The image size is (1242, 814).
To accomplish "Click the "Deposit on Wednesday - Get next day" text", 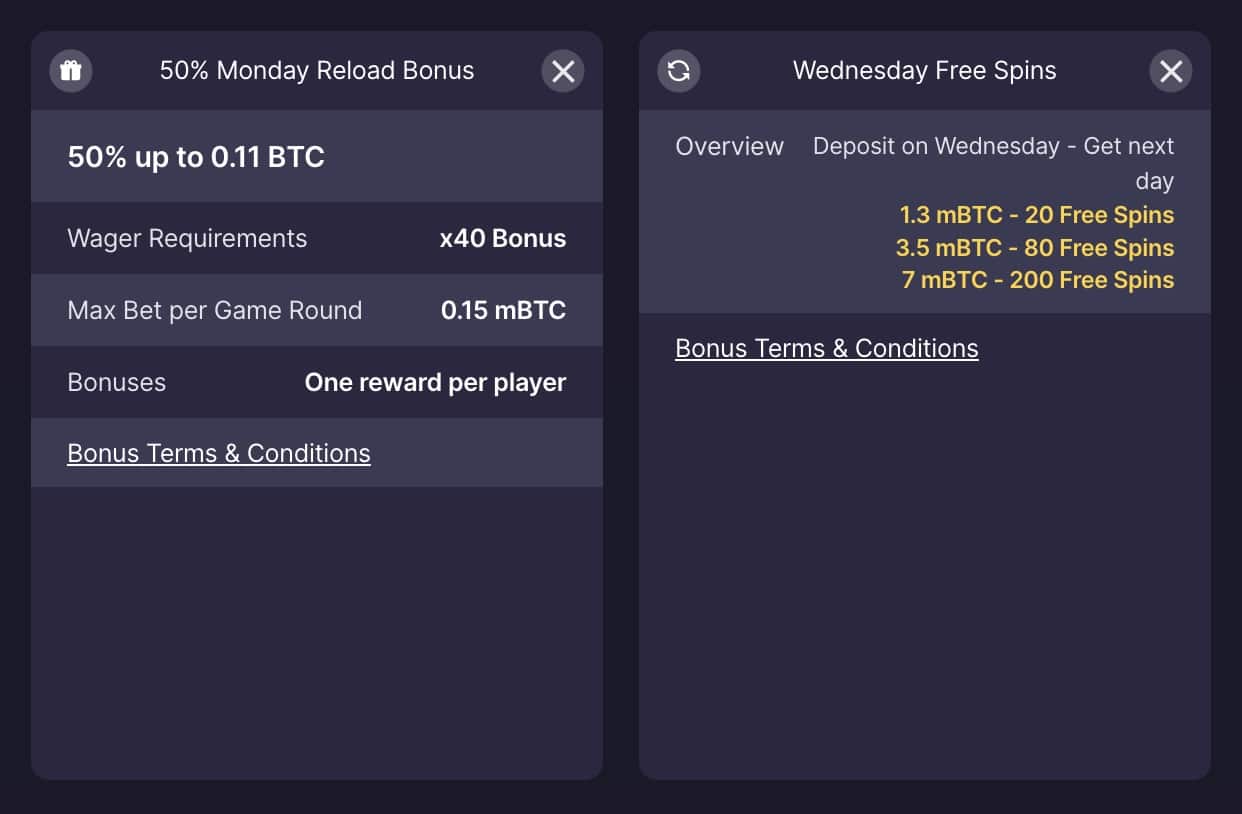I will (993, 147).
